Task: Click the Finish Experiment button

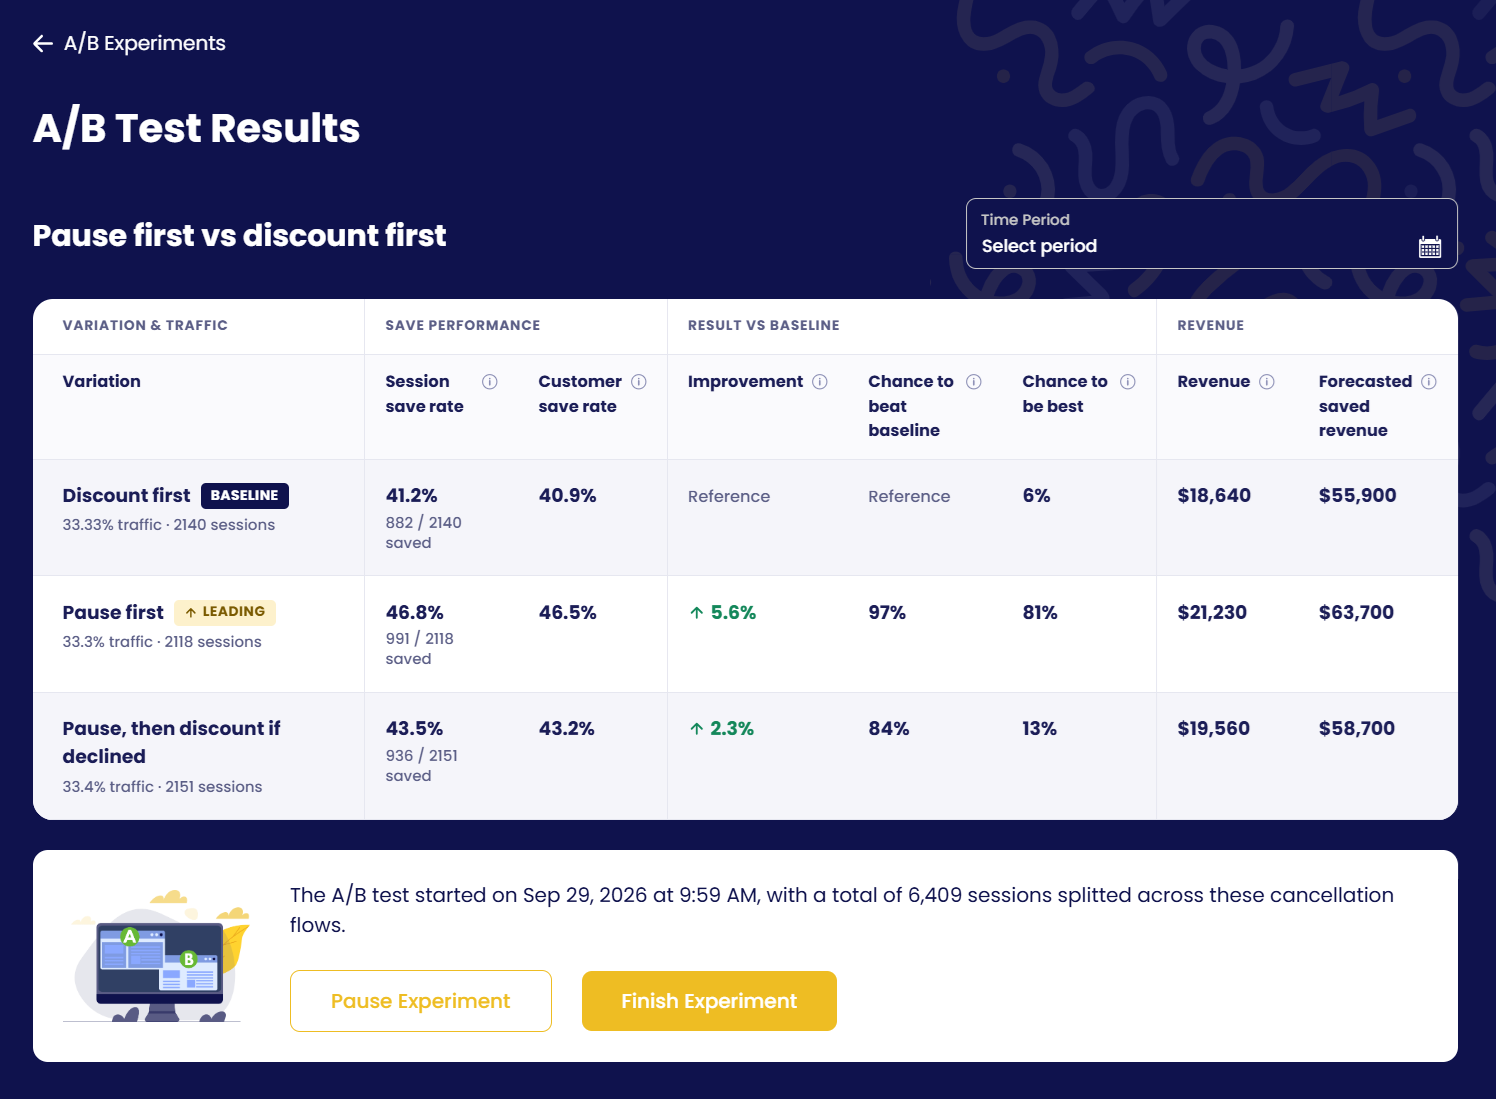Action: (709, 1001)
